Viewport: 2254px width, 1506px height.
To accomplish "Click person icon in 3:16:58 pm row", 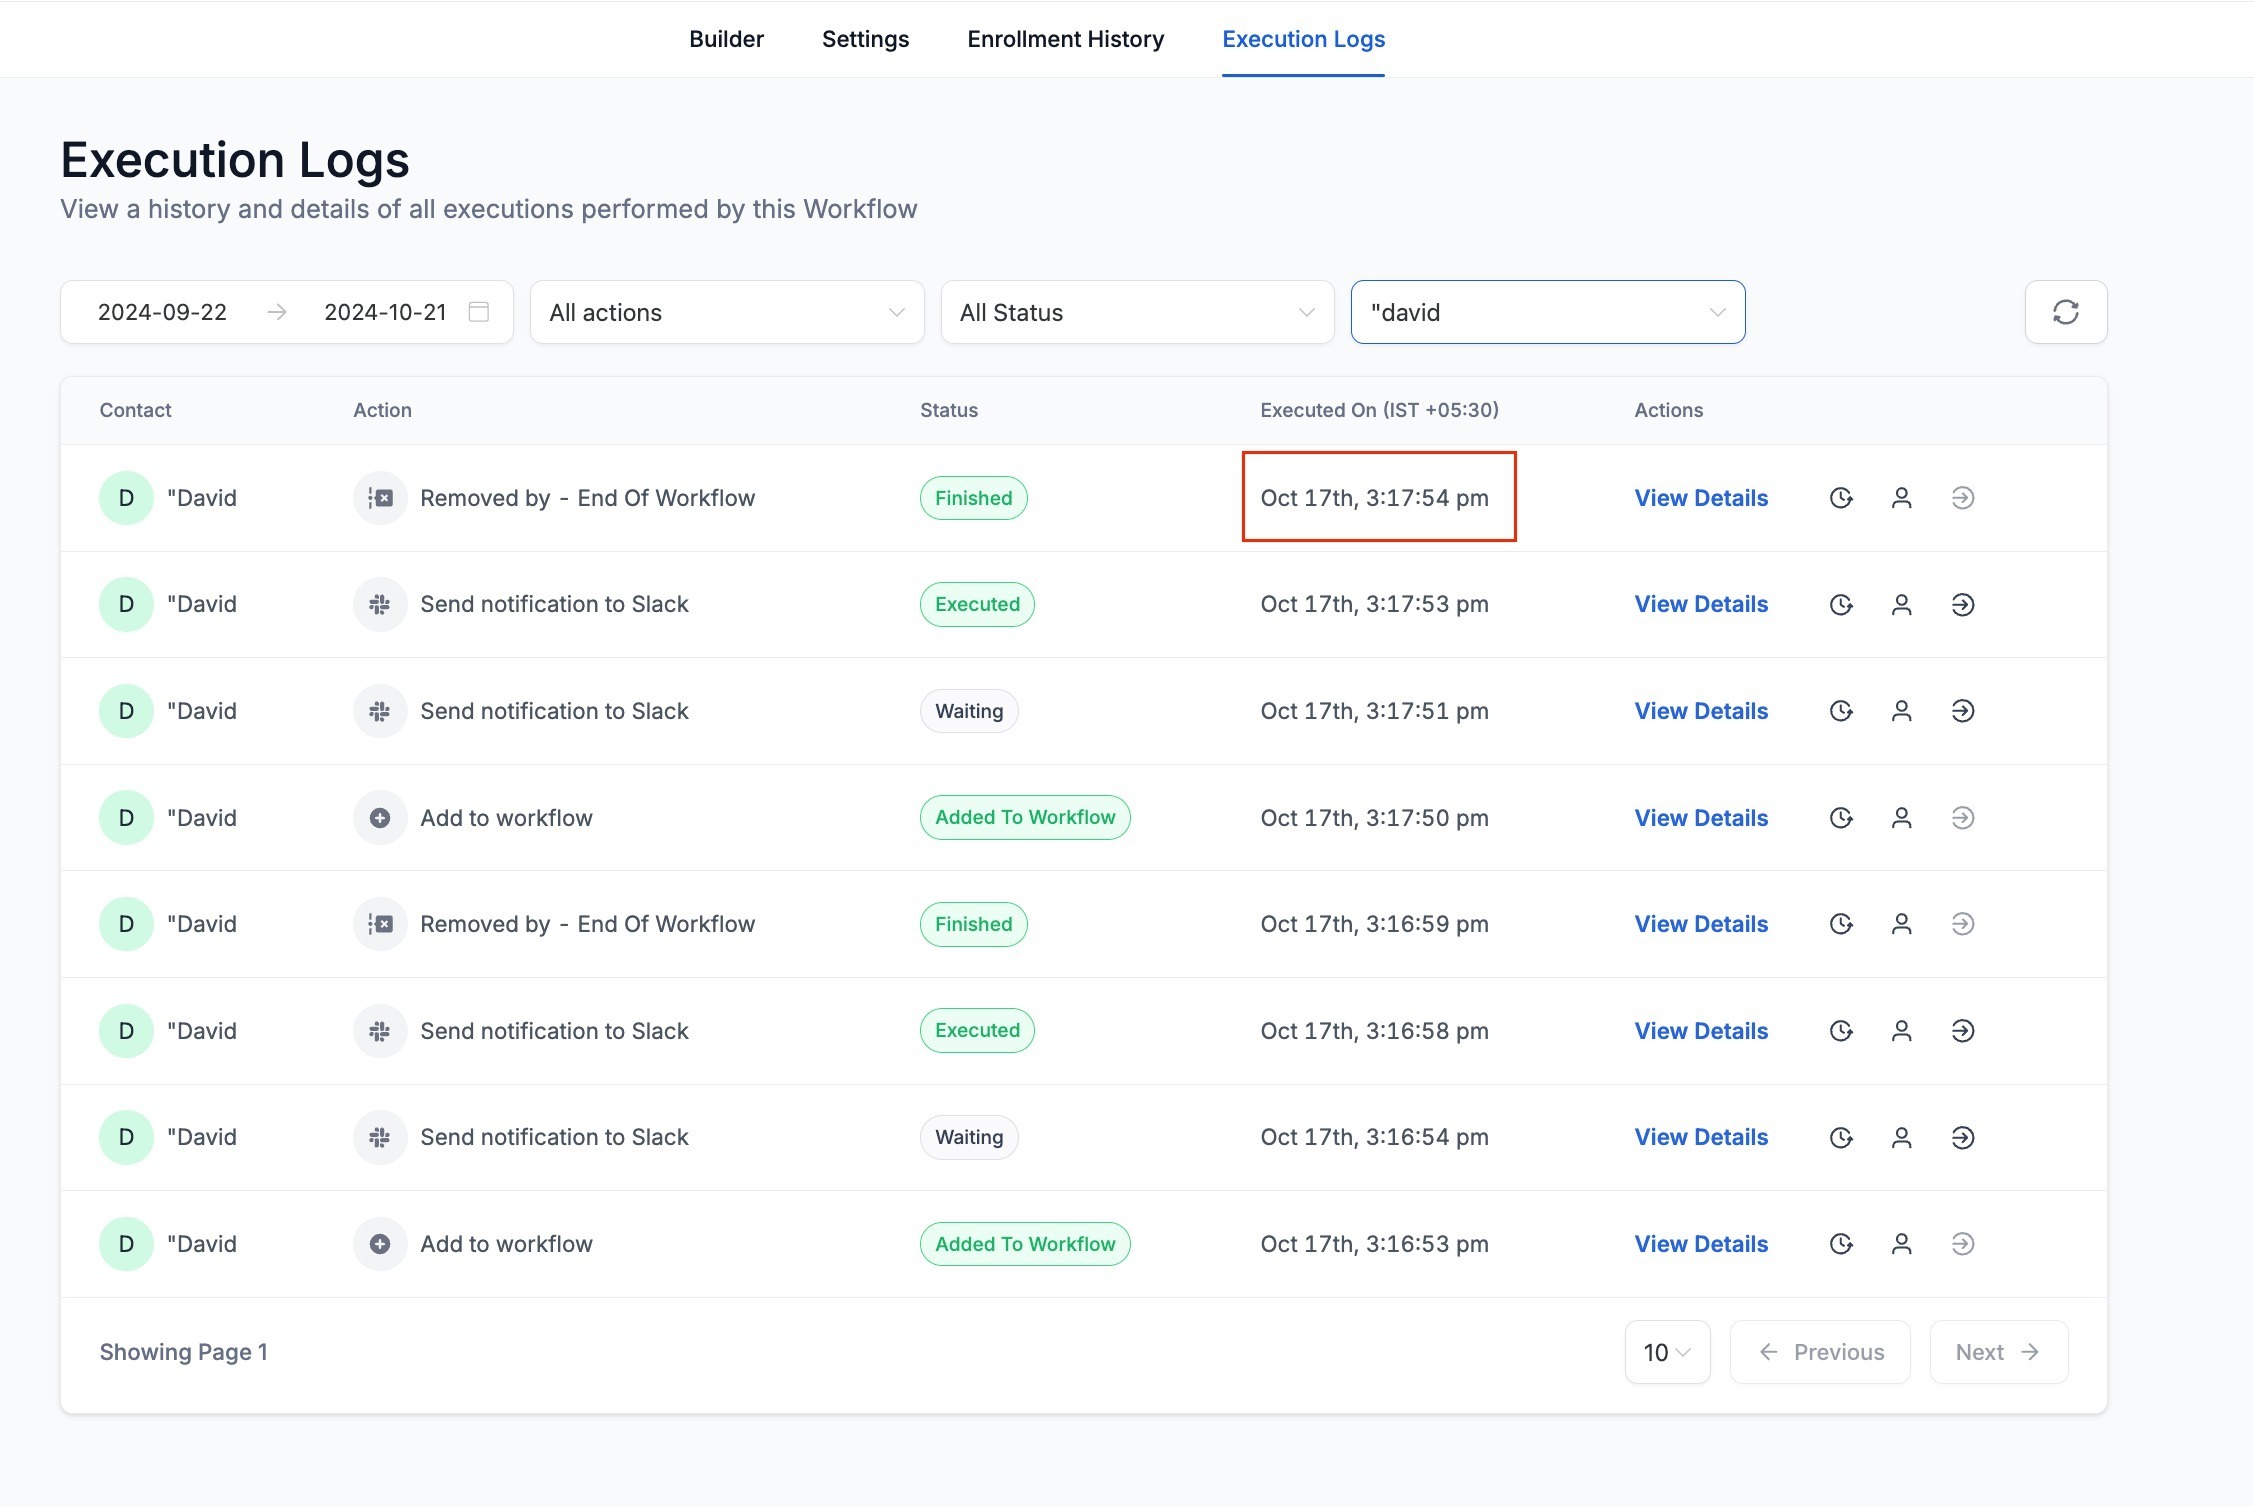I will click(x=1901, y=1031).
